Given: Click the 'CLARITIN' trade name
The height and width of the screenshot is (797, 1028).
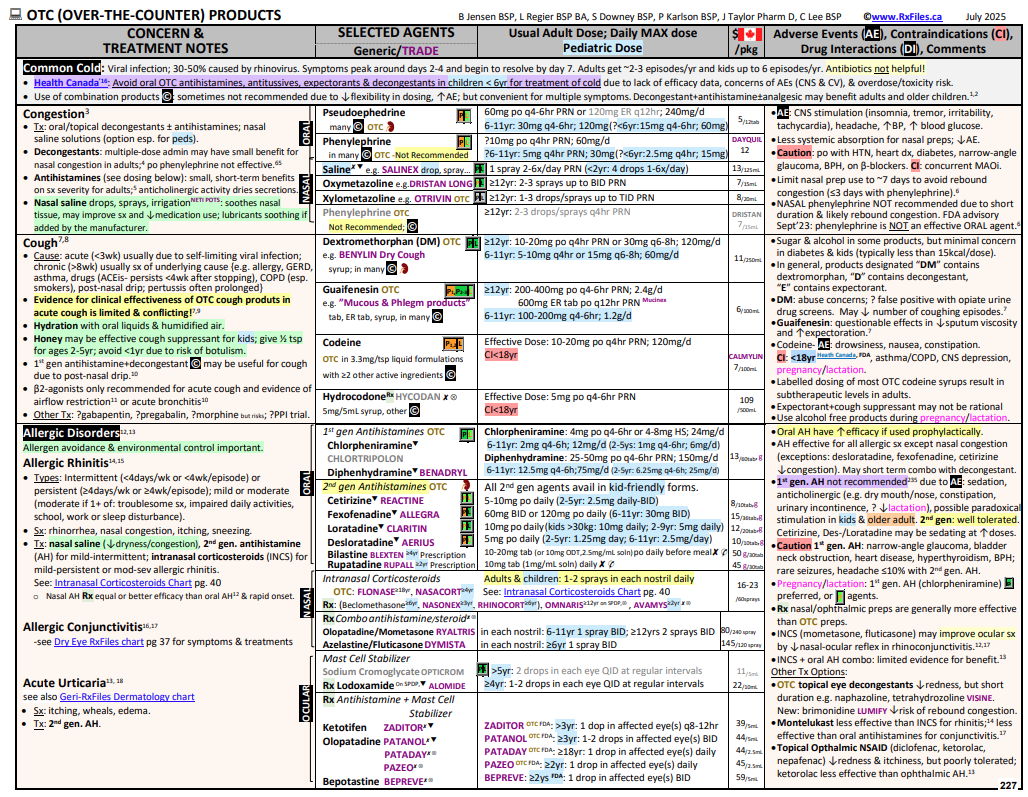Looking at the screenshot, I should (406, 529).
